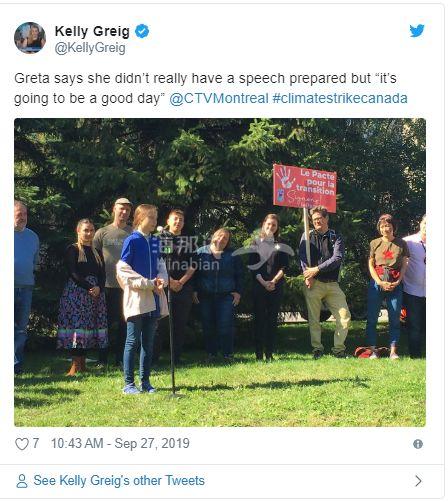Click the speaker at the microphone in photo
The height and width of the screenshot is (502, 448).
[x=142, y=298]
